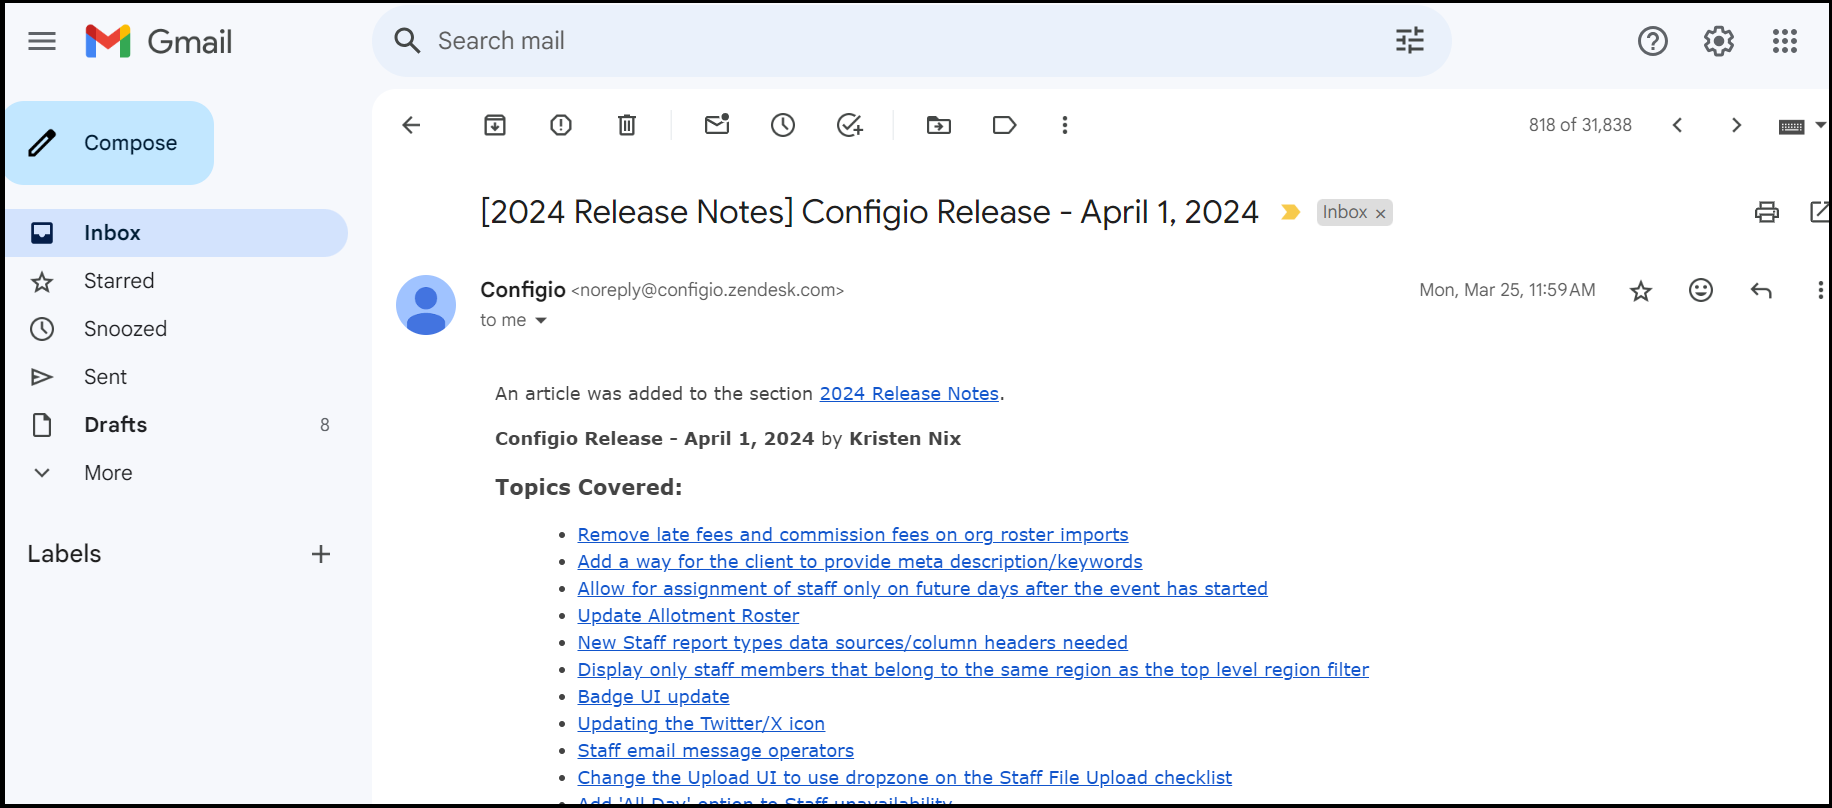Viewport: 1832px width, 808px height.
Task: Expand the More sidebar section
Action: coord(108,473)
